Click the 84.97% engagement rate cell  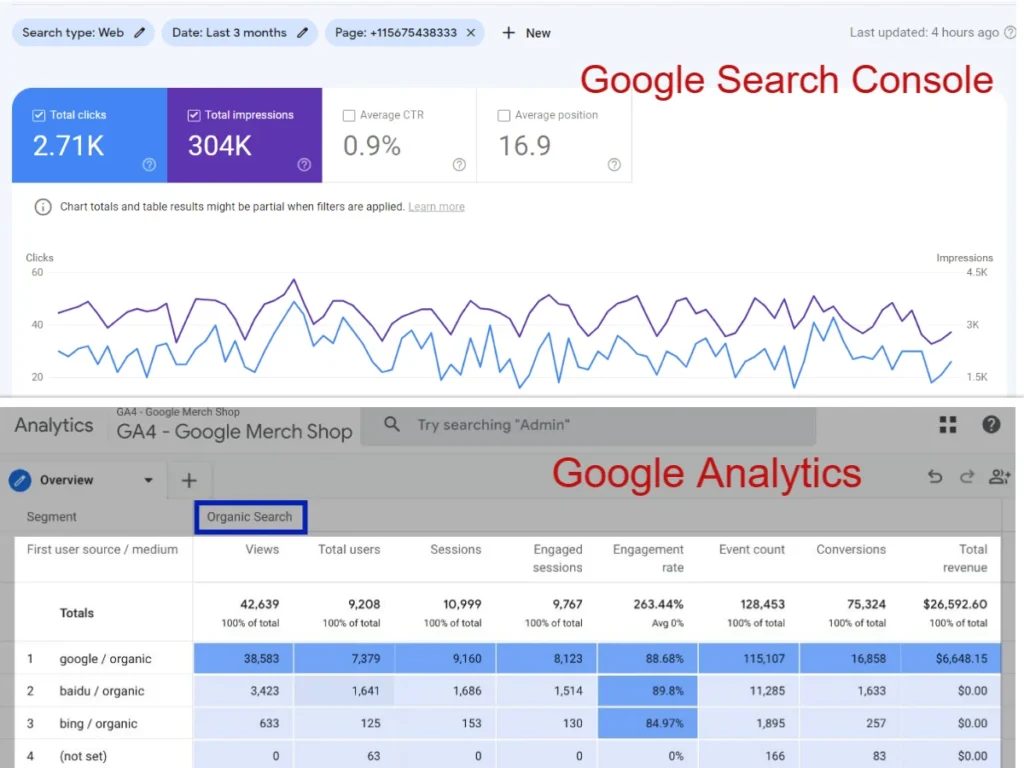648,723
